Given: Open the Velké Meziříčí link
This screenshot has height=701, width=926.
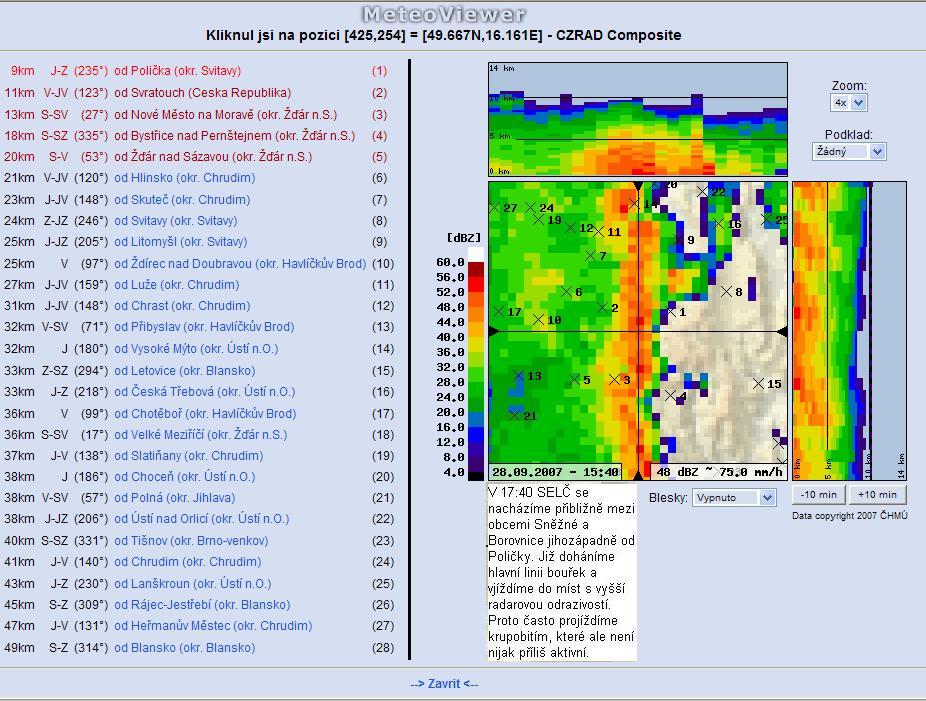Looking at the screenshot, I should 201,435.
